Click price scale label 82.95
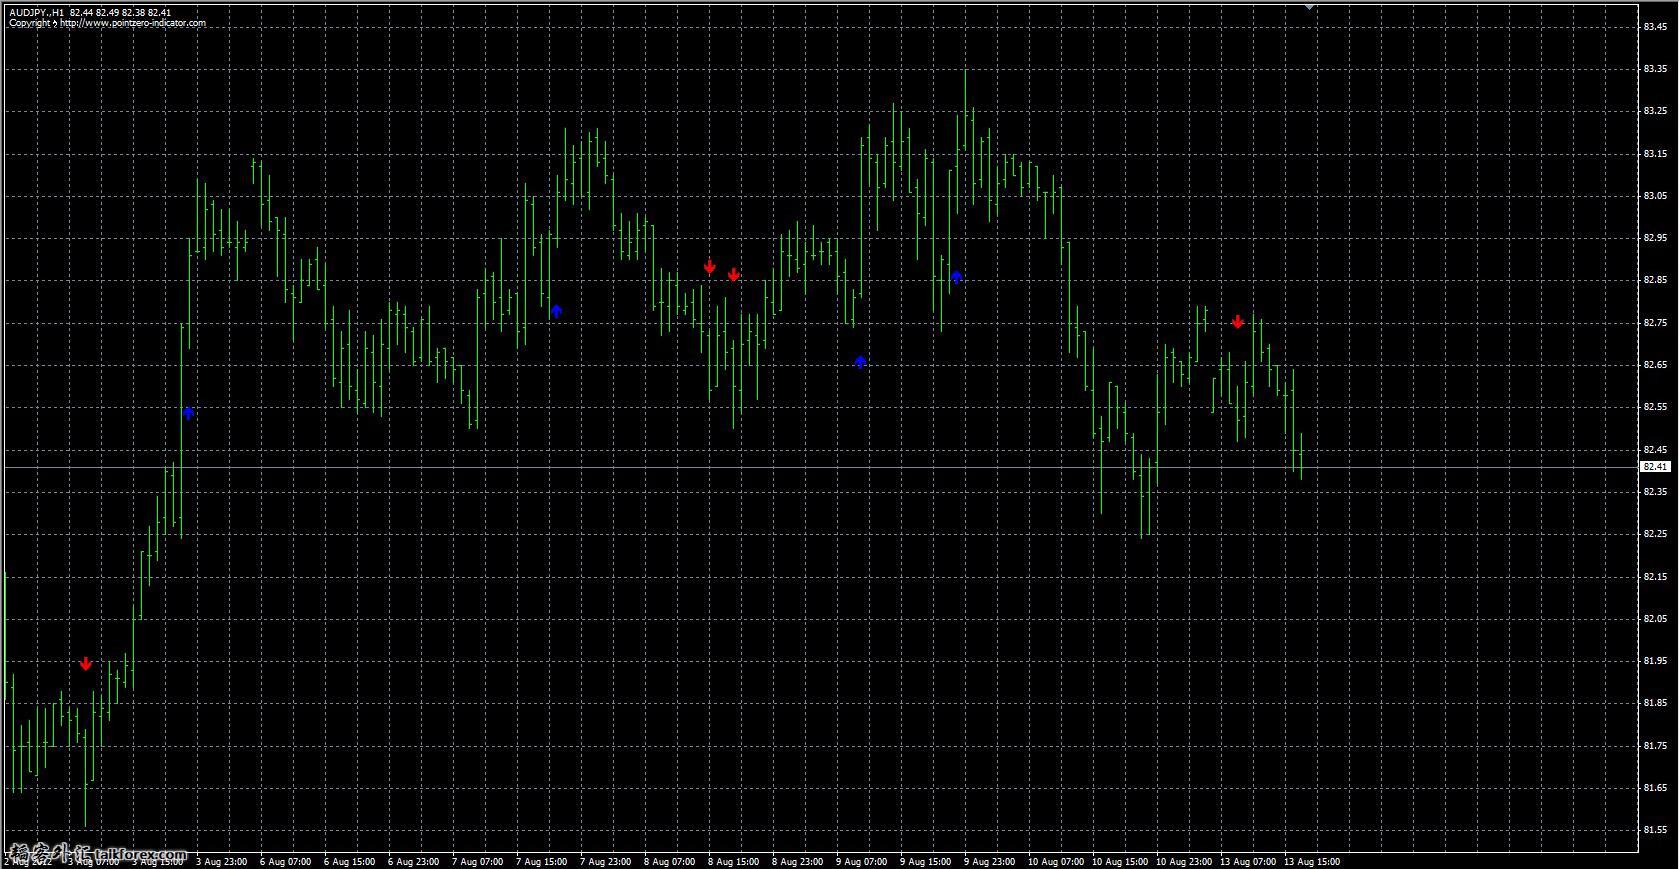1680x869 pixels. 1655,238
